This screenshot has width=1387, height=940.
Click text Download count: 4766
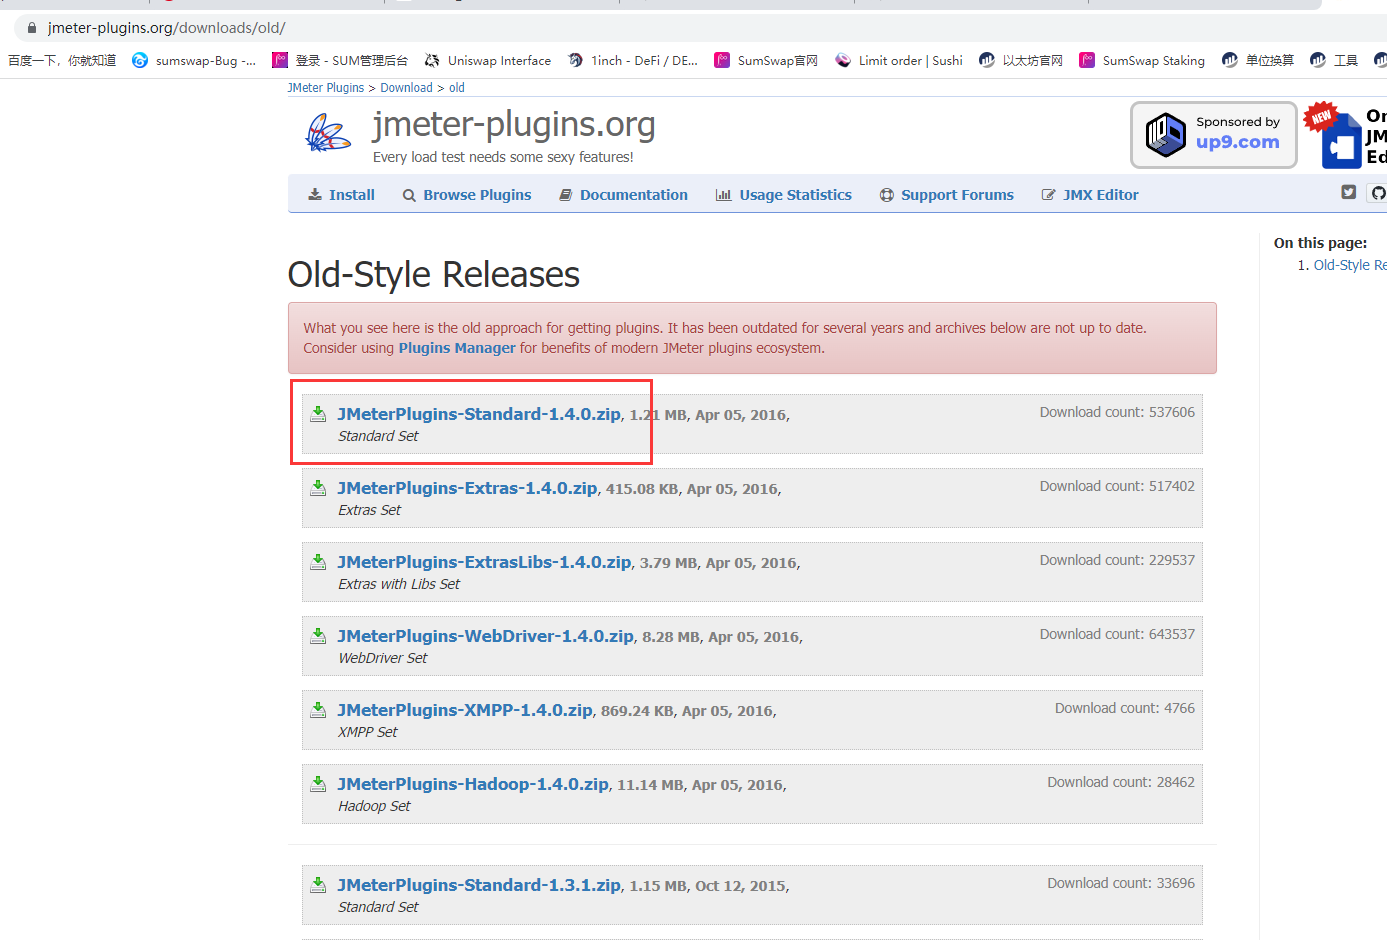coord(1125,708)
